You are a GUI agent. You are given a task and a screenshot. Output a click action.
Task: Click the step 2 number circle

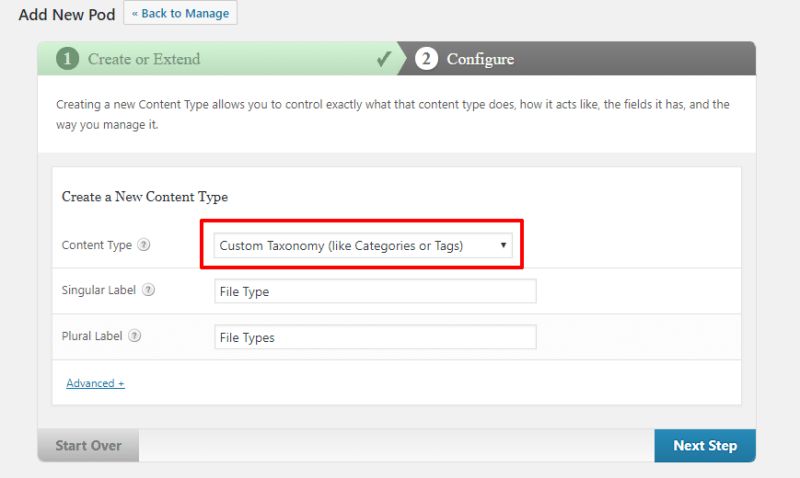(426, 59)
